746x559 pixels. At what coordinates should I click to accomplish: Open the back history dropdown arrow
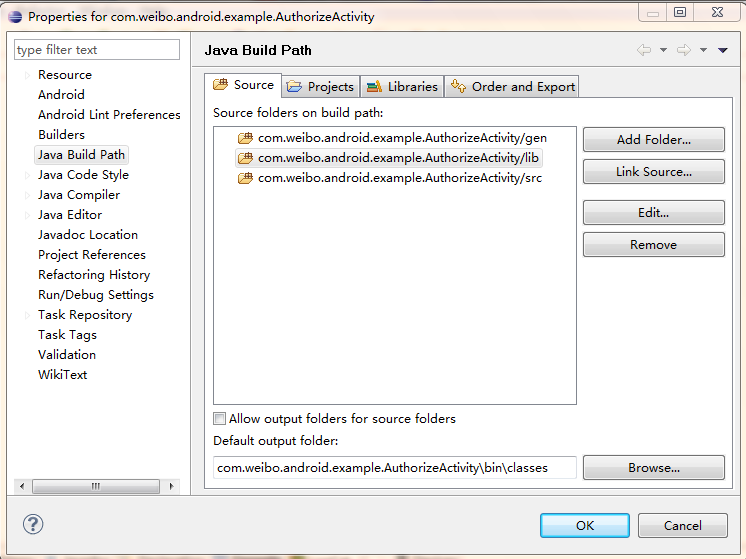[663, 50]
